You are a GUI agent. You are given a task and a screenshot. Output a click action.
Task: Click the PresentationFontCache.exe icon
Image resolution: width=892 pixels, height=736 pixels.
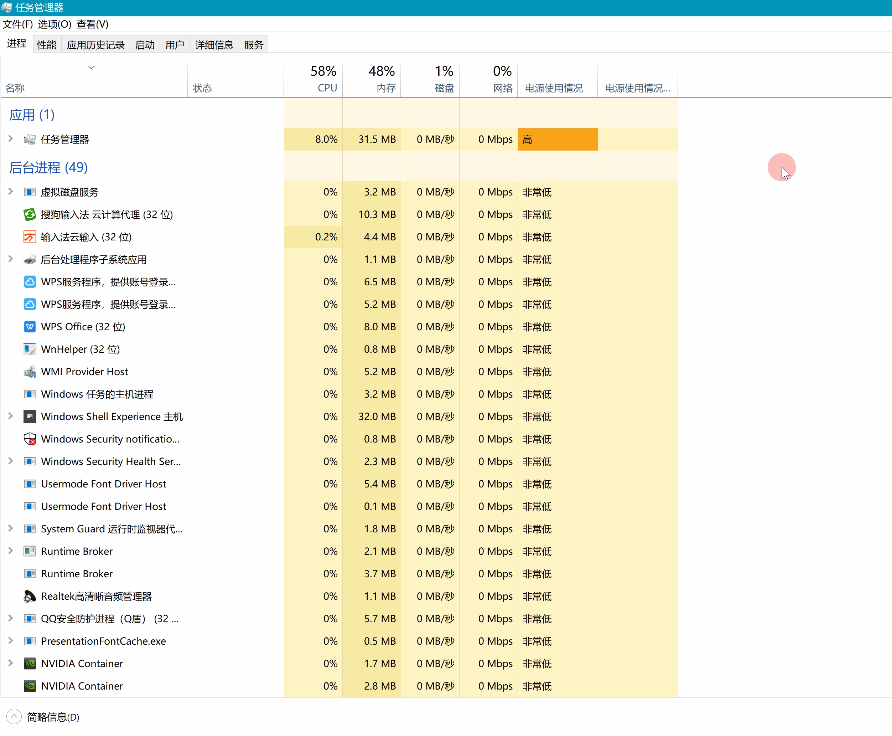(x=30, y=641)
